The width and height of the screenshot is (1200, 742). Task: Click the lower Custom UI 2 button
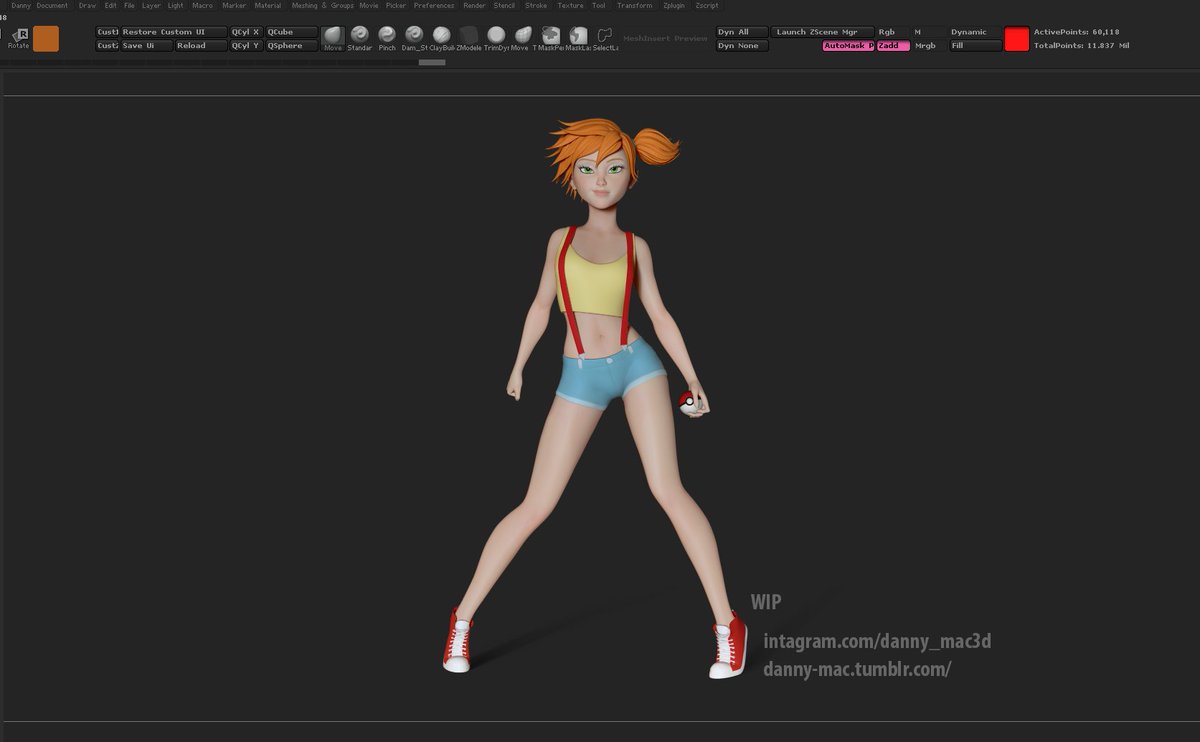click(x=107, y=46)
